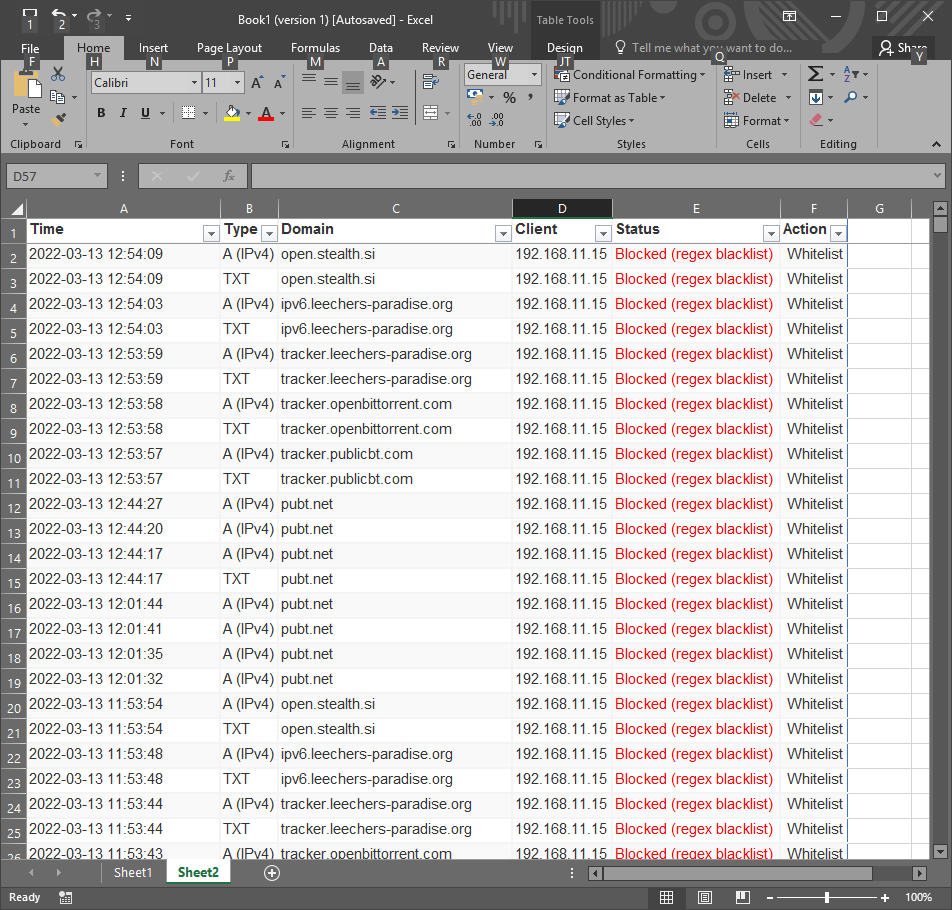
Task: Switch to the Insert ribbon tab
Action: [153, 48]
